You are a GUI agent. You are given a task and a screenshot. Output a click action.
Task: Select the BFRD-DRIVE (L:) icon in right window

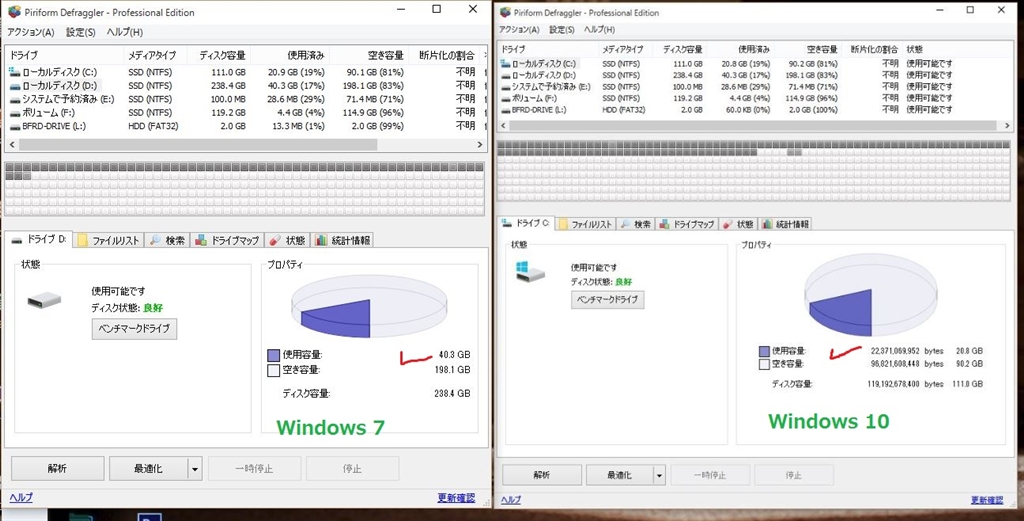(505, 110)
